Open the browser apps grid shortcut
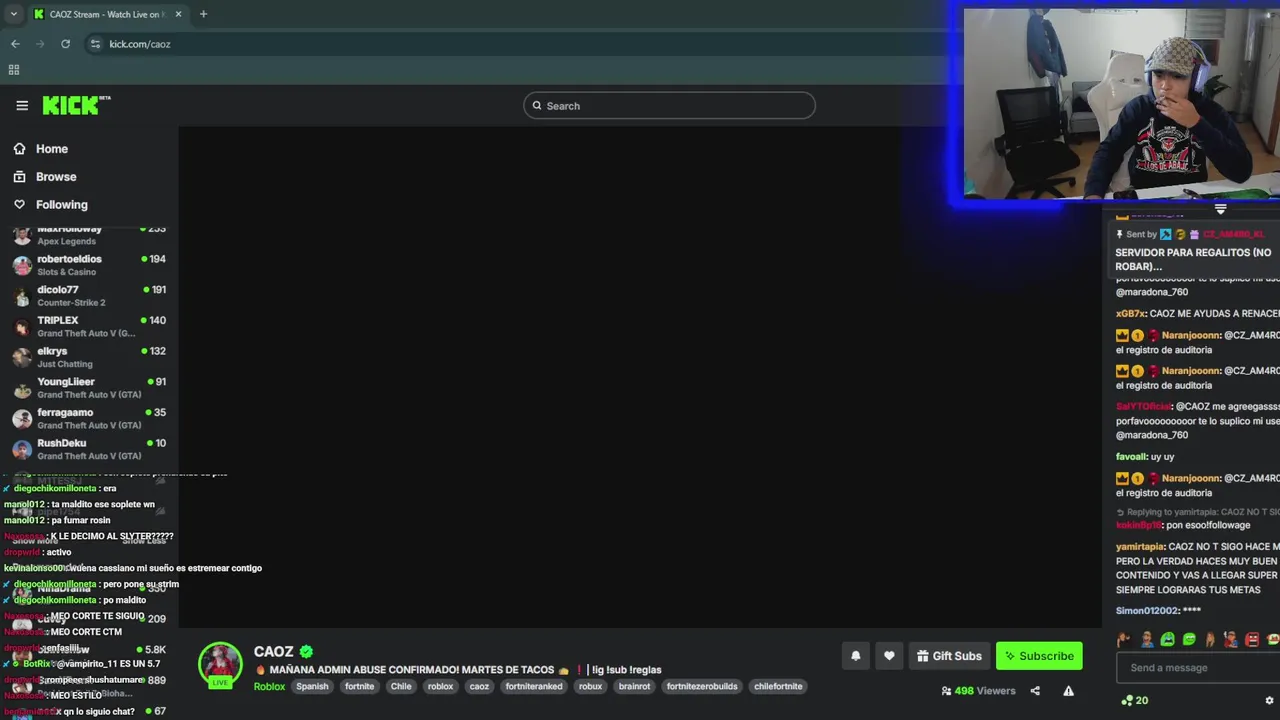The width and height of the screenshot is (1280, 720). [14, 70]
